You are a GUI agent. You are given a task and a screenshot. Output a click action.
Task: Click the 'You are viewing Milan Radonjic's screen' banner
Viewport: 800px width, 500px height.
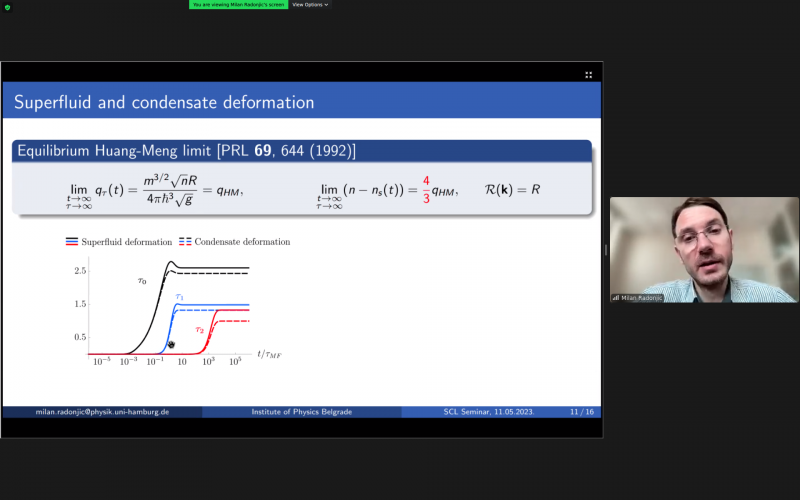click(x=238, y=5)
